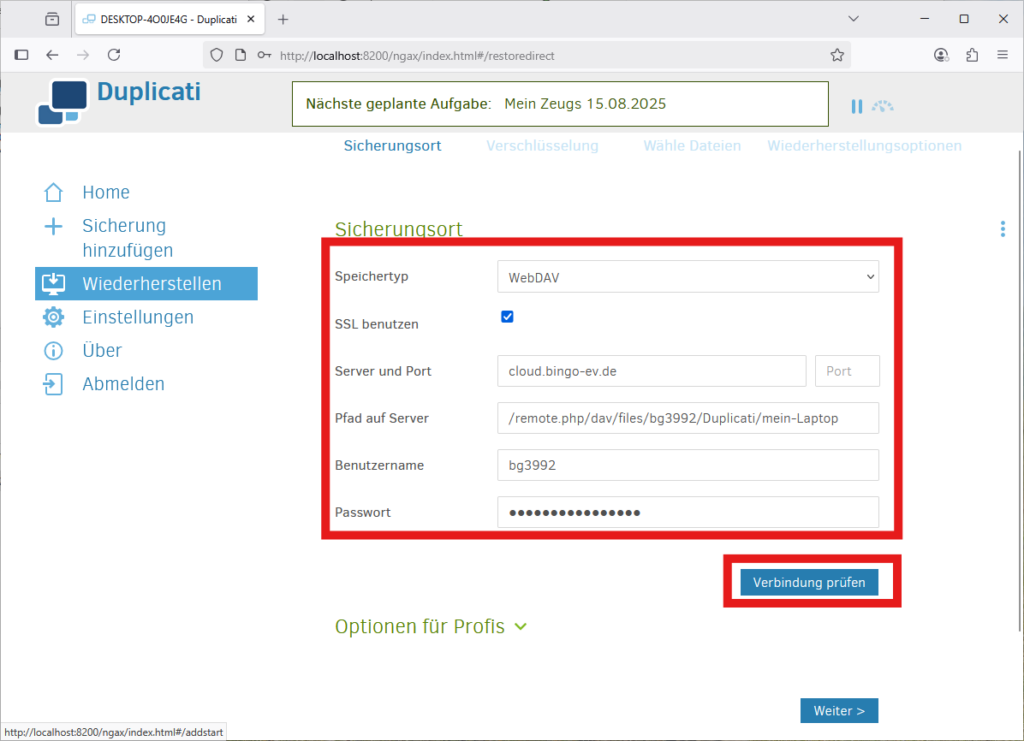Select Wiederherstellen in the sidebar
The width and height of the screenshot is (1024, 741).
(x=146, y=283)
